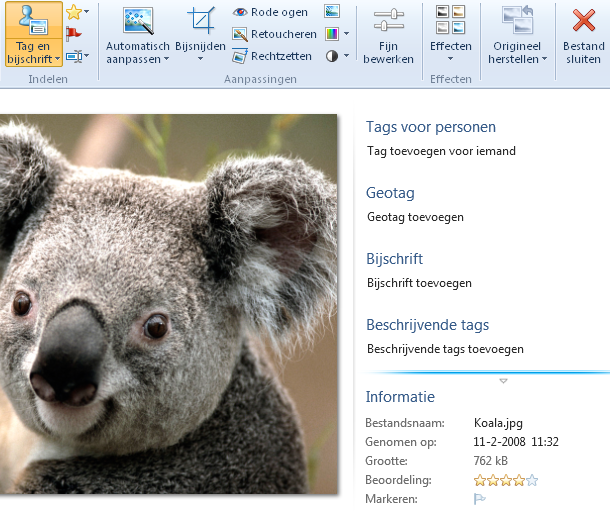Open the exposure dropdown arrow
Screen dimensions: 610x511
pos(346,56)
